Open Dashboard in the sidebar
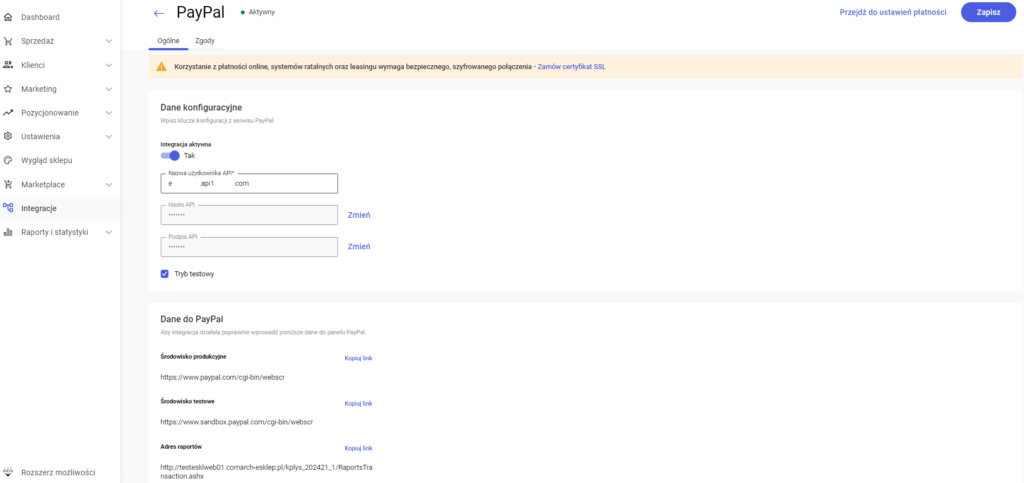Viewport: 1024px width, 483px height. 40,17
